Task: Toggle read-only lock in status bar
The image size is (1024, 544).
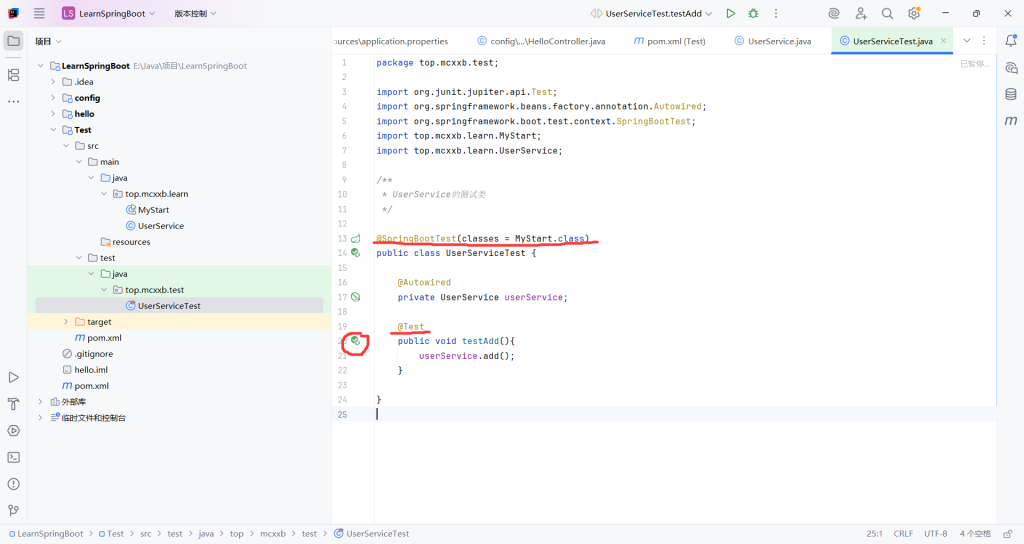Action: (1006, 534)
